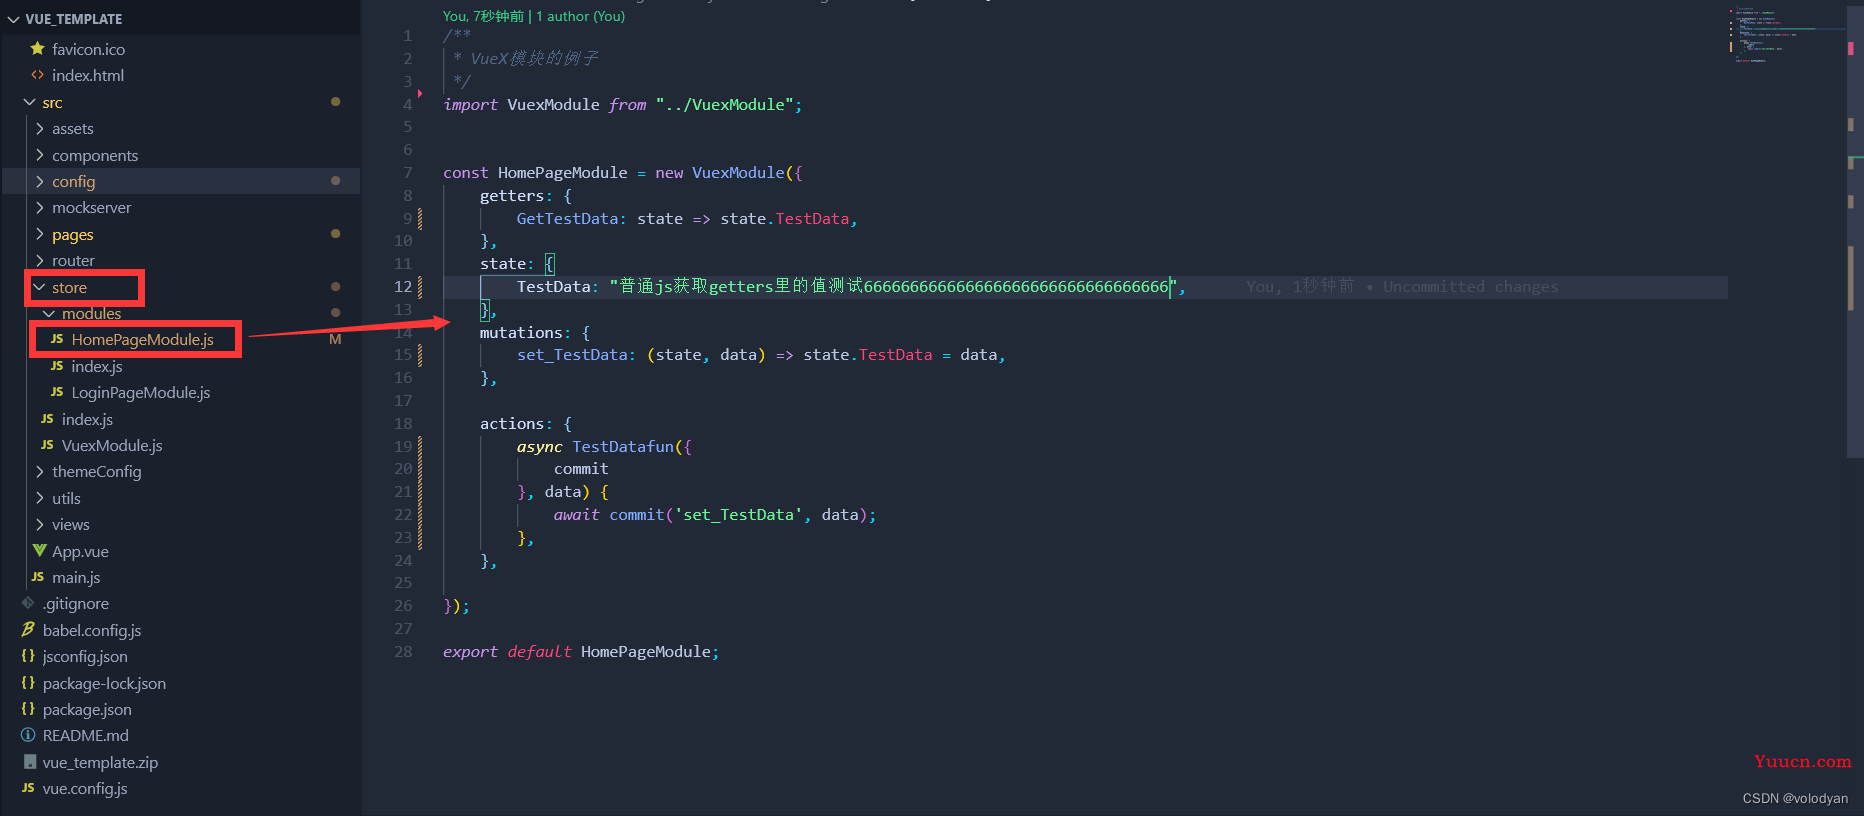Viewport: 1864px width, 816px height.
Task: Open main.js file
Action: click(x=76, y=577)
